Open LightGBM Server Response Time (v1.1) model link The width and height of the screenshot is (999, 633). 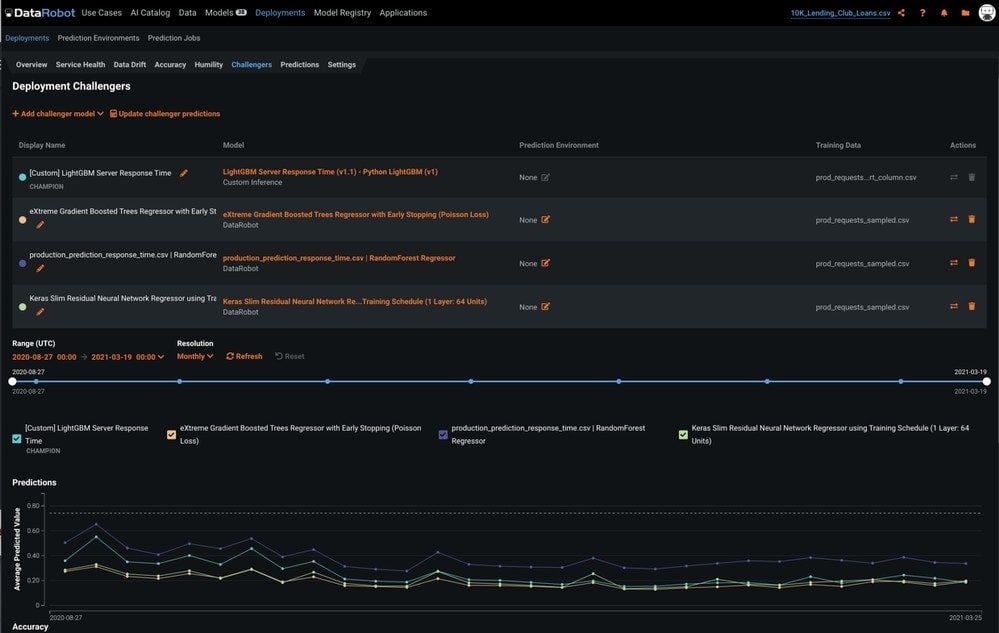[330, 172]
